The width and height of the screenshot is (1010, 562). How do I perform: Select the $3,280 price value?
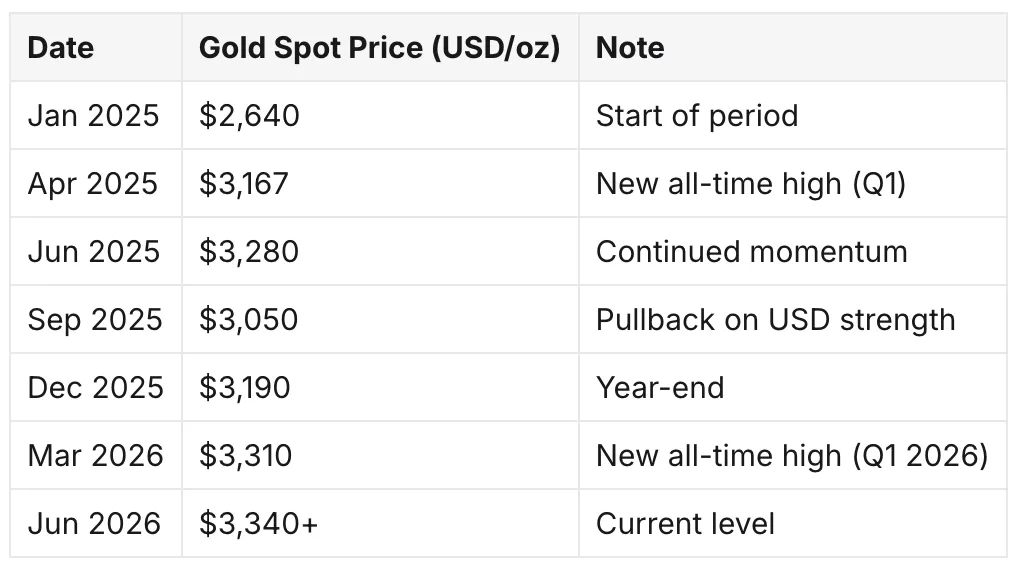249,252
